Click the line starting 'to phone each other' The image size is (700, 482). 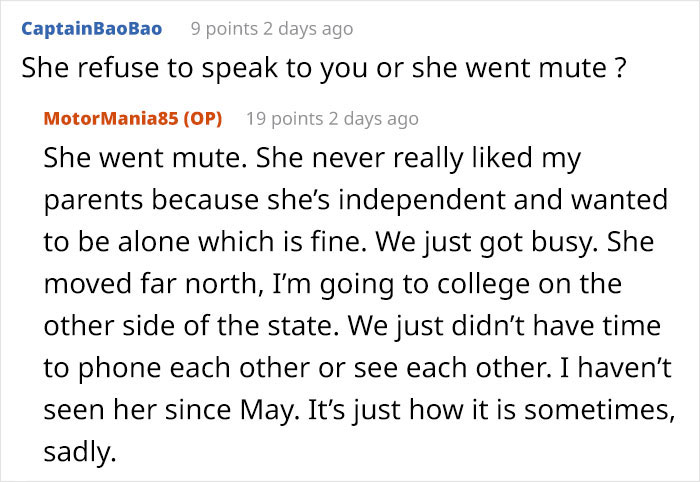pos(352,369)
